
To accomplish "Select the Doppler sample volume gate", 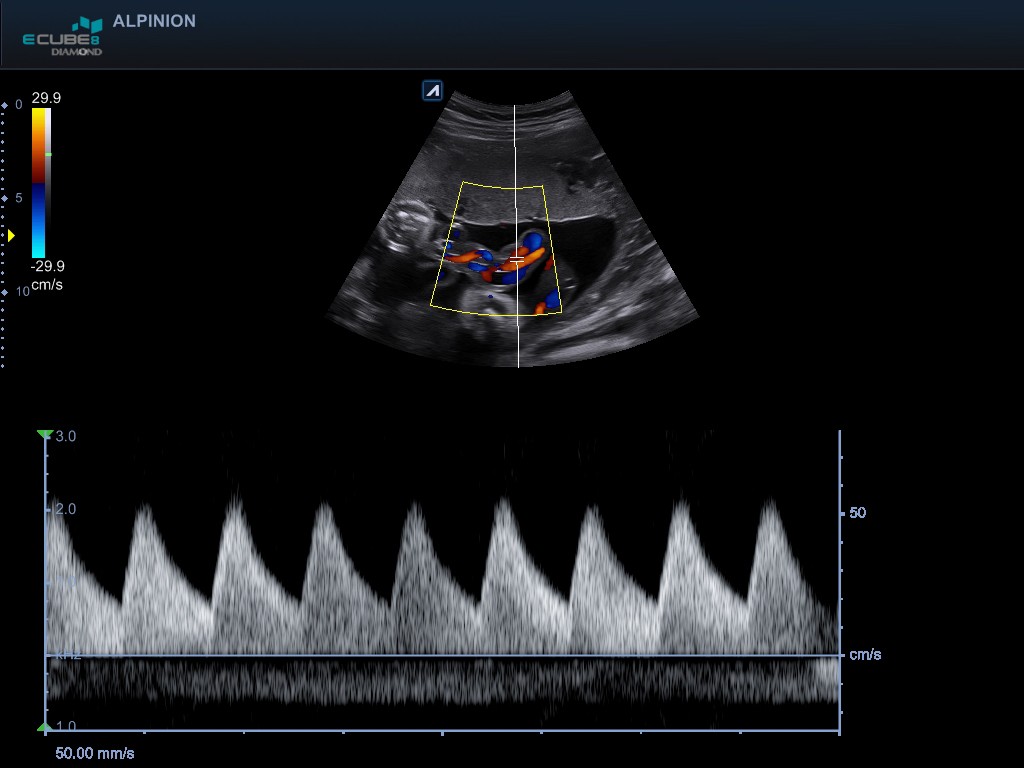I will (517, 260).
